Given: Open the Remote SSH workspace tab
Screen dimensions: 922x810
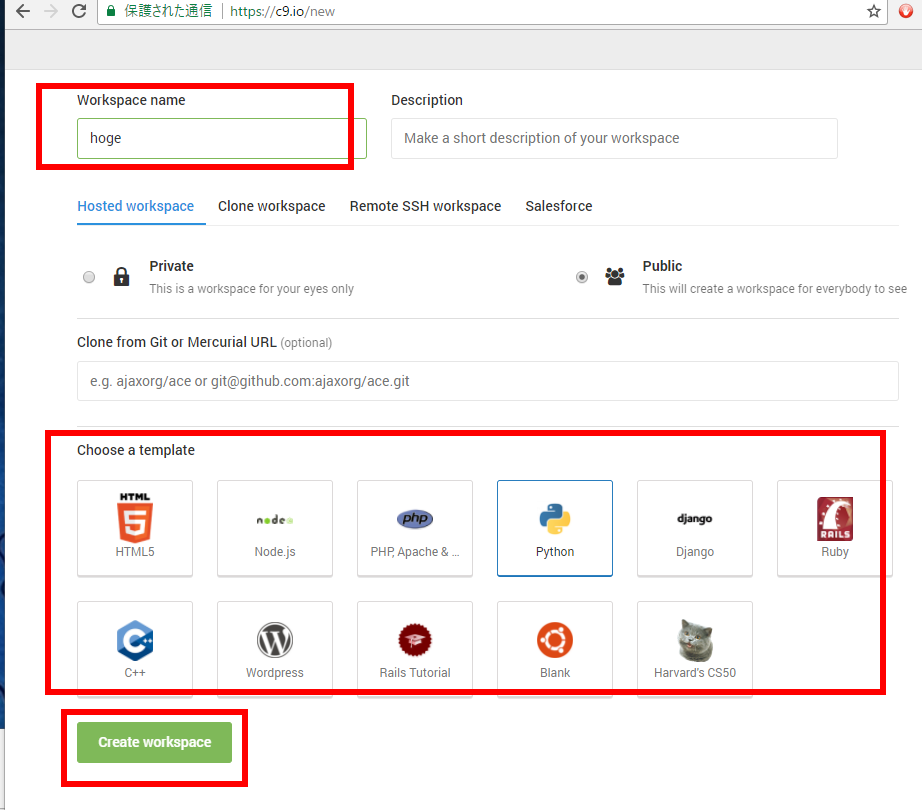Looking at the screenshot, I should 425,206.
